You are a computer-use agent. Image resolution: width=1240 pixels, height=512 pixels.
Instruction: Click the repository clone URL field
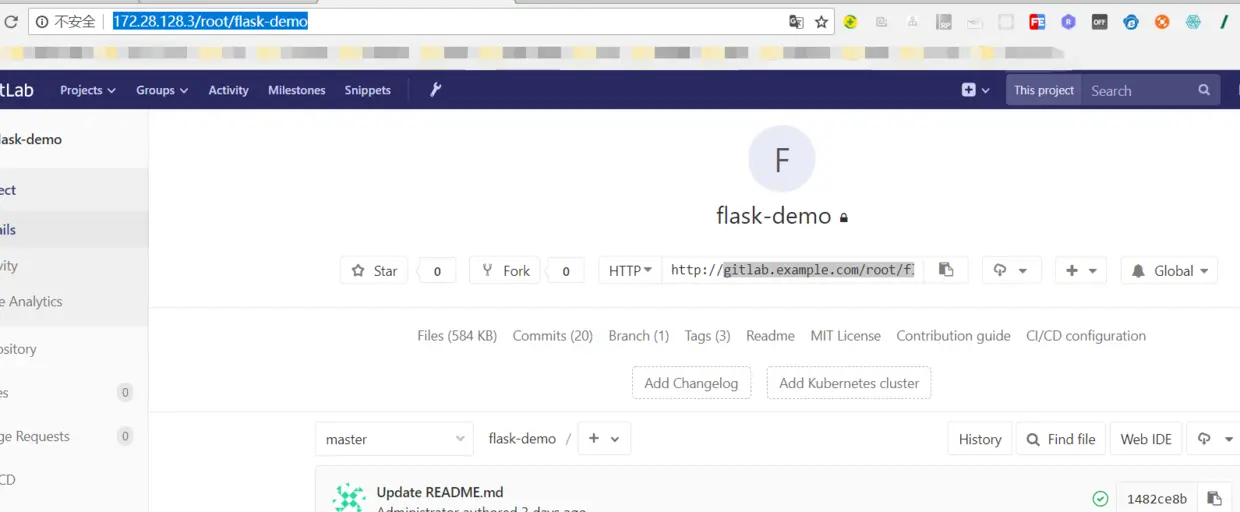pos(792,270)
